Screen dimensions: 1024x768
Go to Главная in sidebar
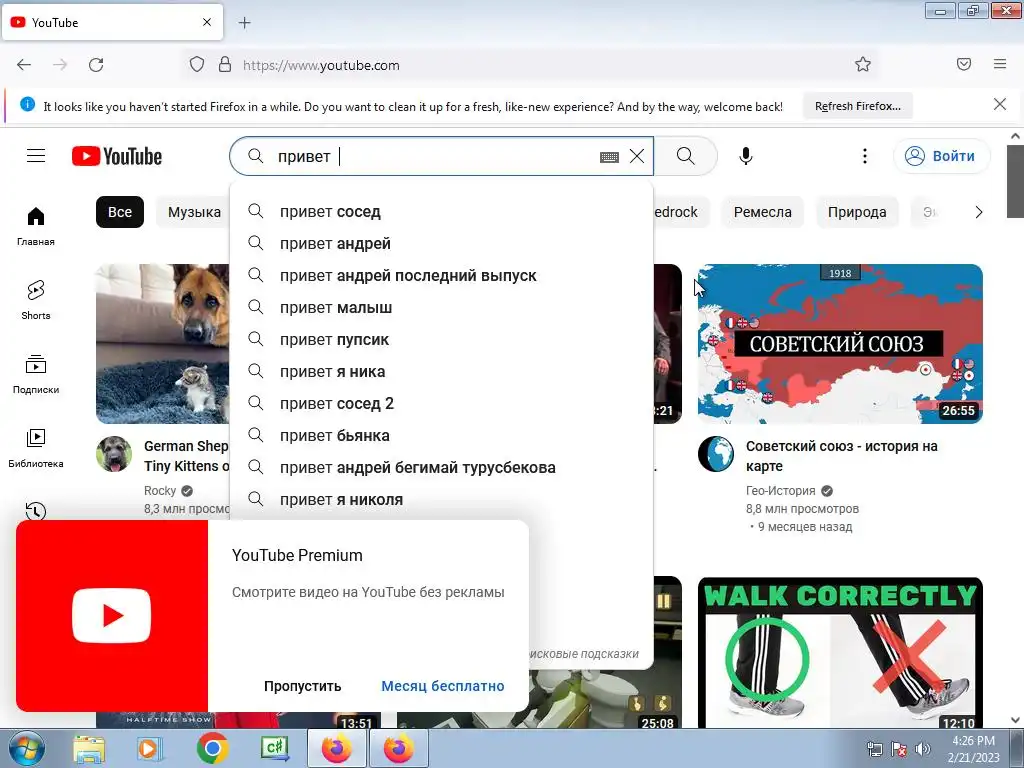point(36,226)
